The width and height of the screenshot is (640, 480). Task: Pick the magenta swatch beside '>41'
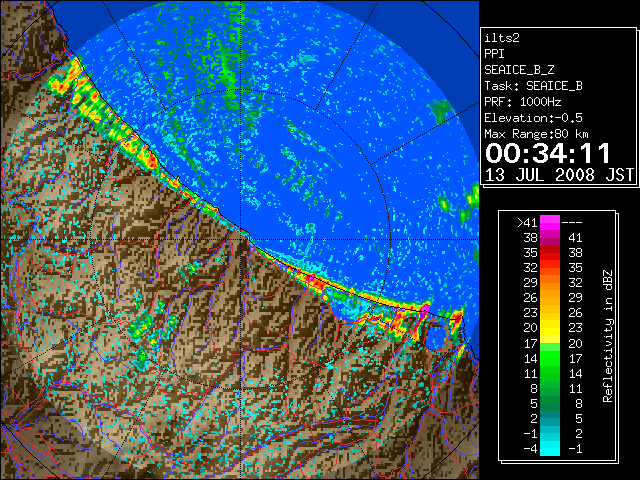(550, 223)
